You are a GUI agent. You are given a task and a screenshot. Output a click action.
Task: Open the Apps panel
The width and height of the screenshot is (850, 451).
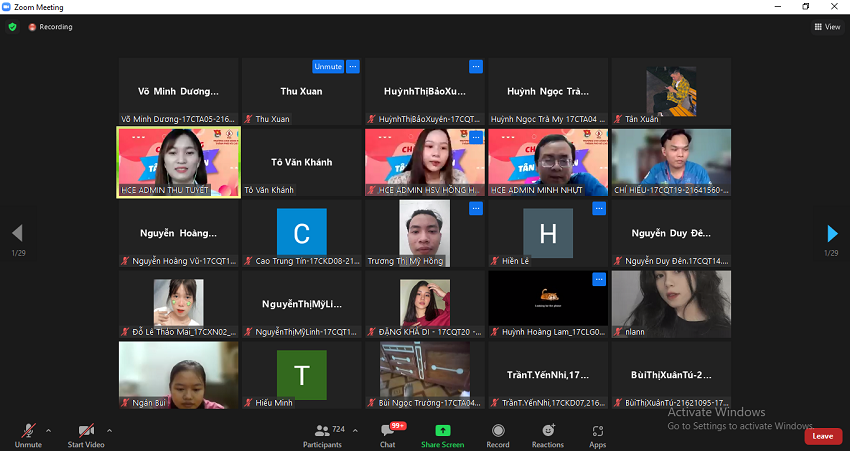click(x=598, y=434)
